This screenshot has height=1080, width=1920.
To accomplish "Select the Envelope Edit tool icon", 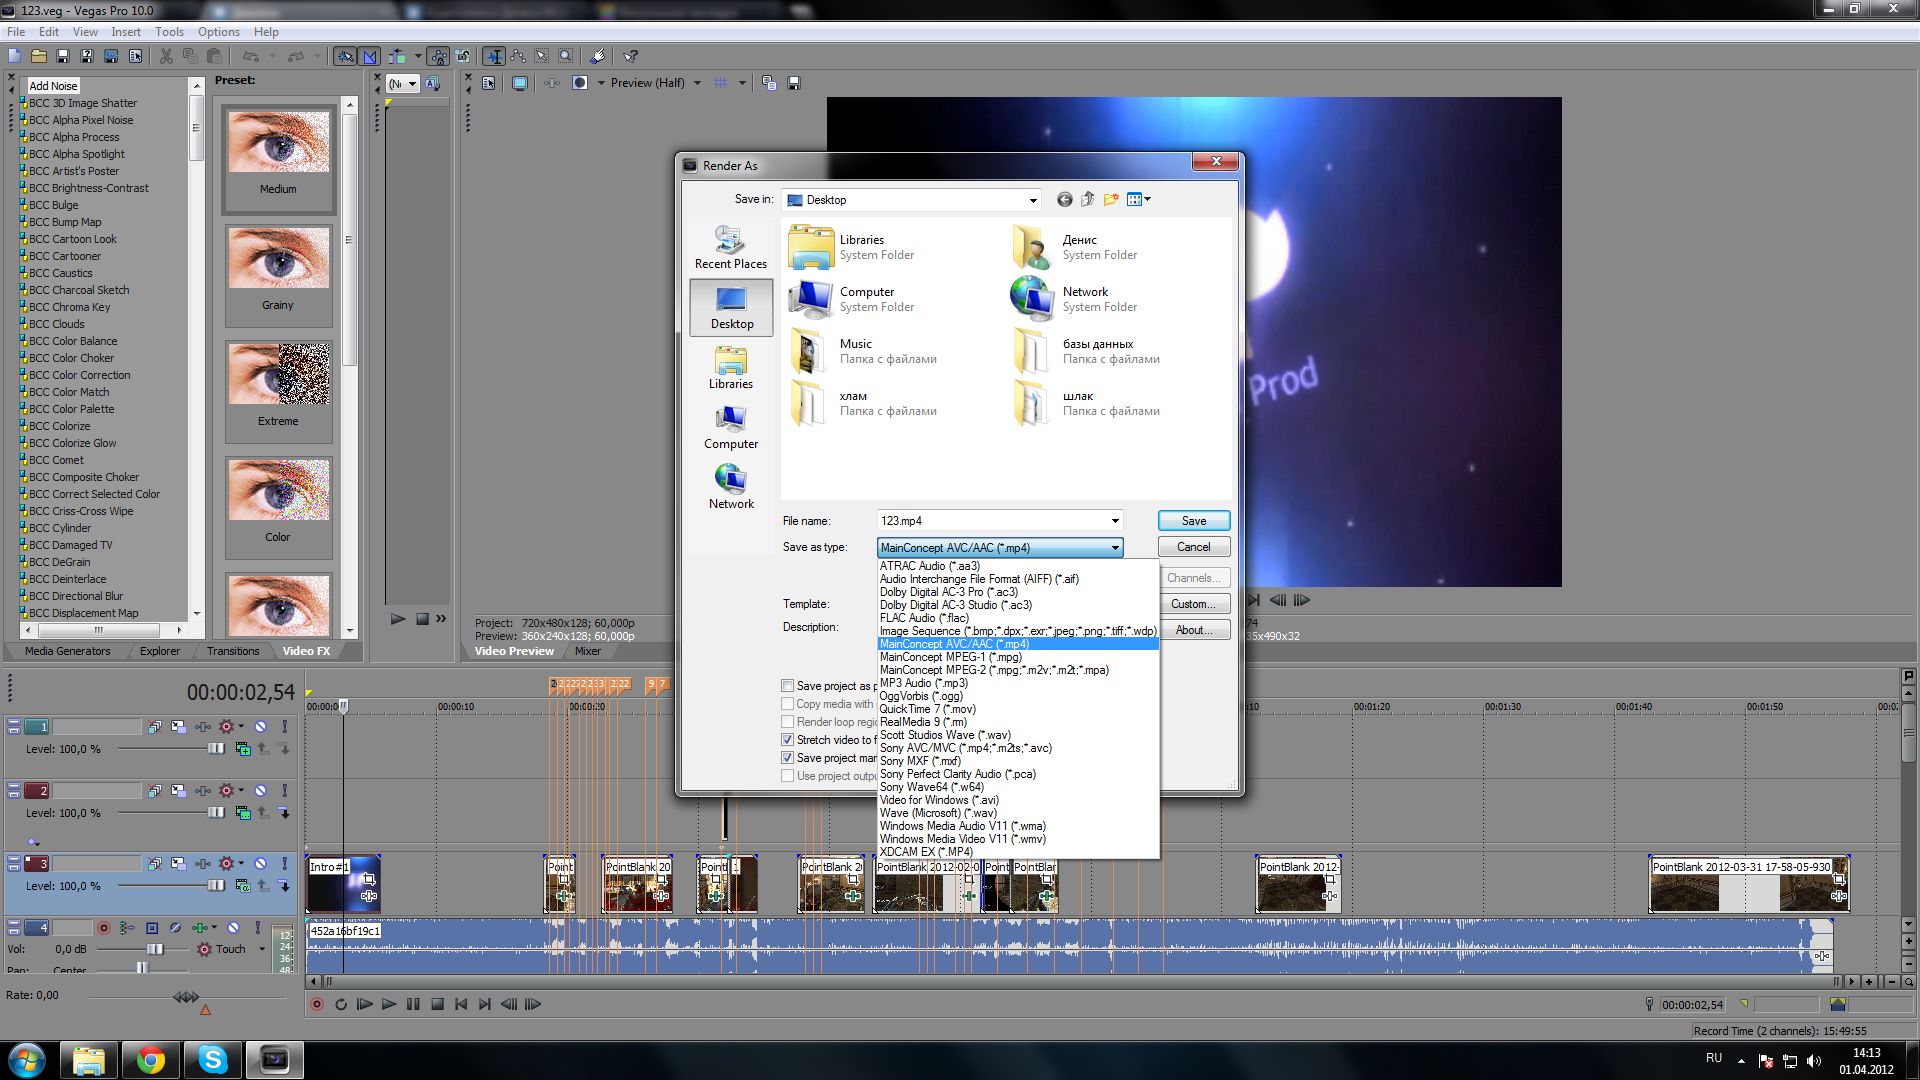I will click(518, 57).
